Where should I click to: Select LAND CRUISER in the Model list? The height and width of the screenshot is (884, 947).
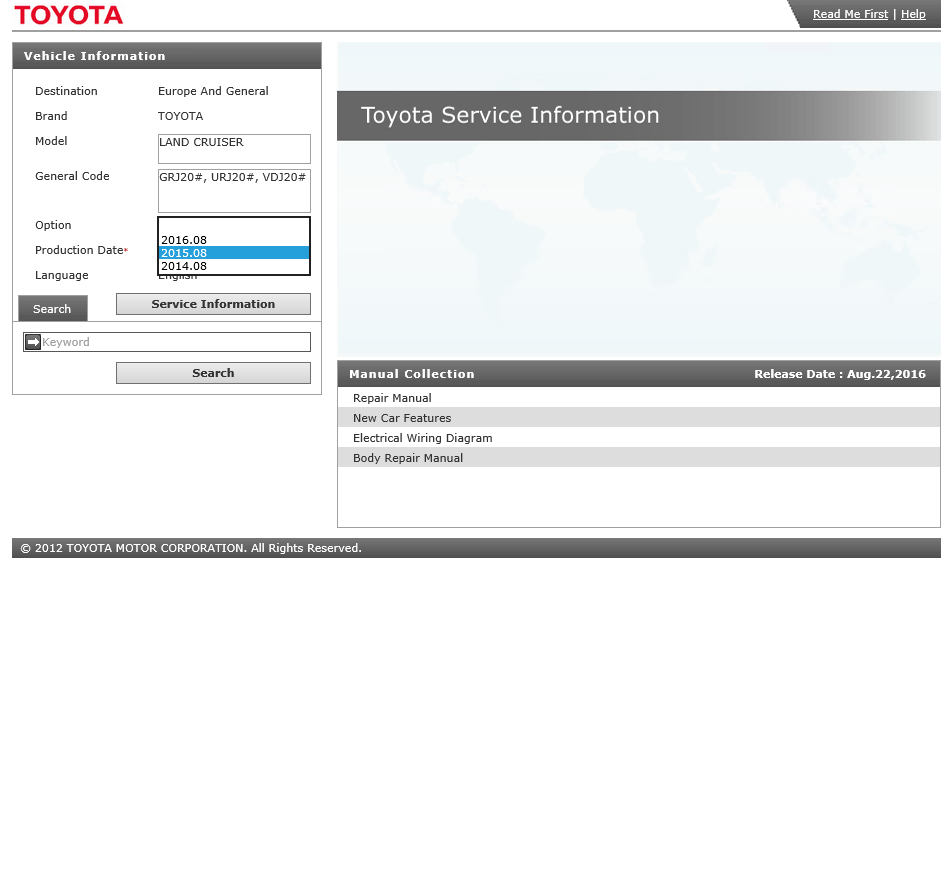click(x=201, y=143)
